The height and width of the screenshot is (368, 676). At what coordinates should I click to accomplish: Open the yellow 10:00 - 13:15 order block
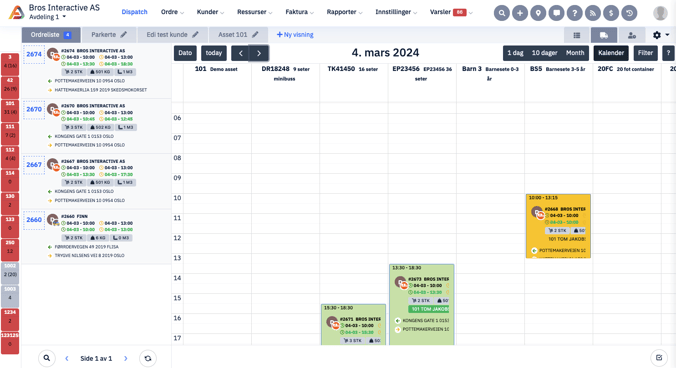tap(558, 226)
